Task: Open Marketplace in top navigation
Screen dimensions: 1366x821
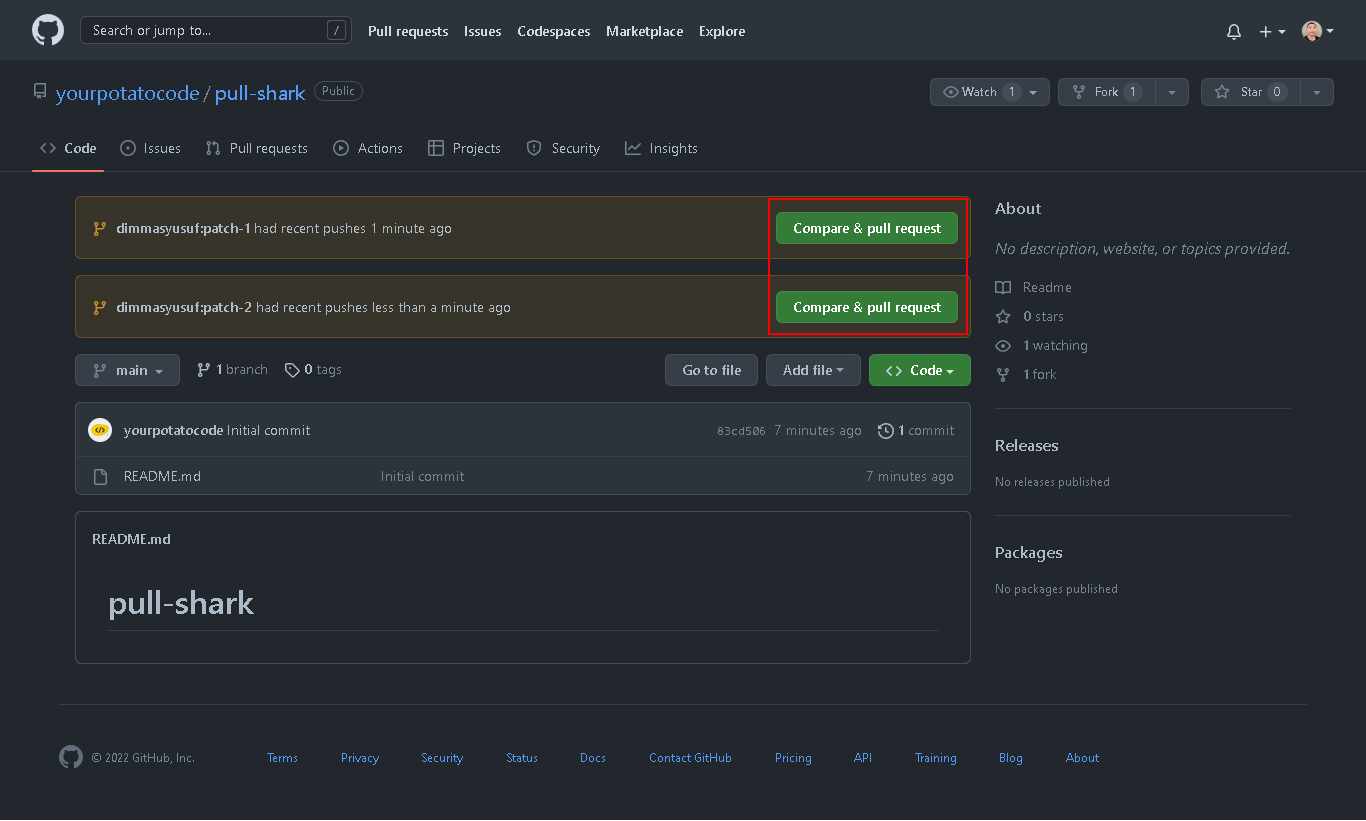Action: pos(644,31)
